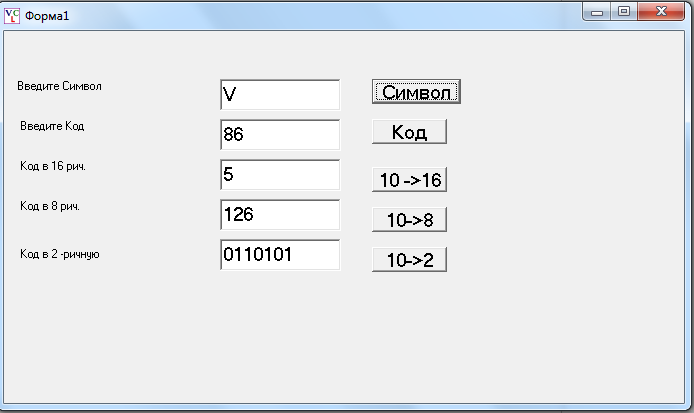Click the Код в 2 -ричную label

pos(60,254)
